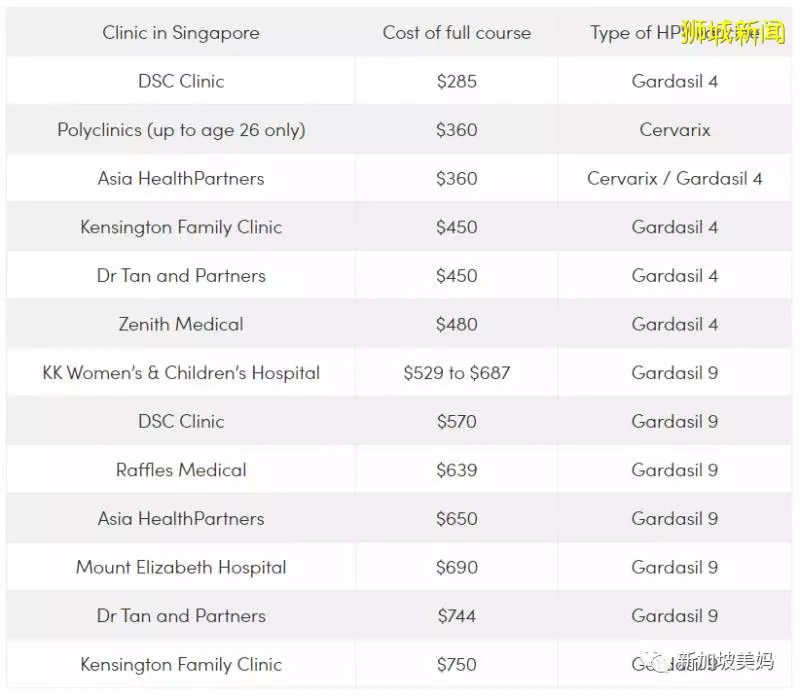Click the "Raffles Medical" clinic cell
Viewport: 800px width, 696px height.
coord(181,470)
